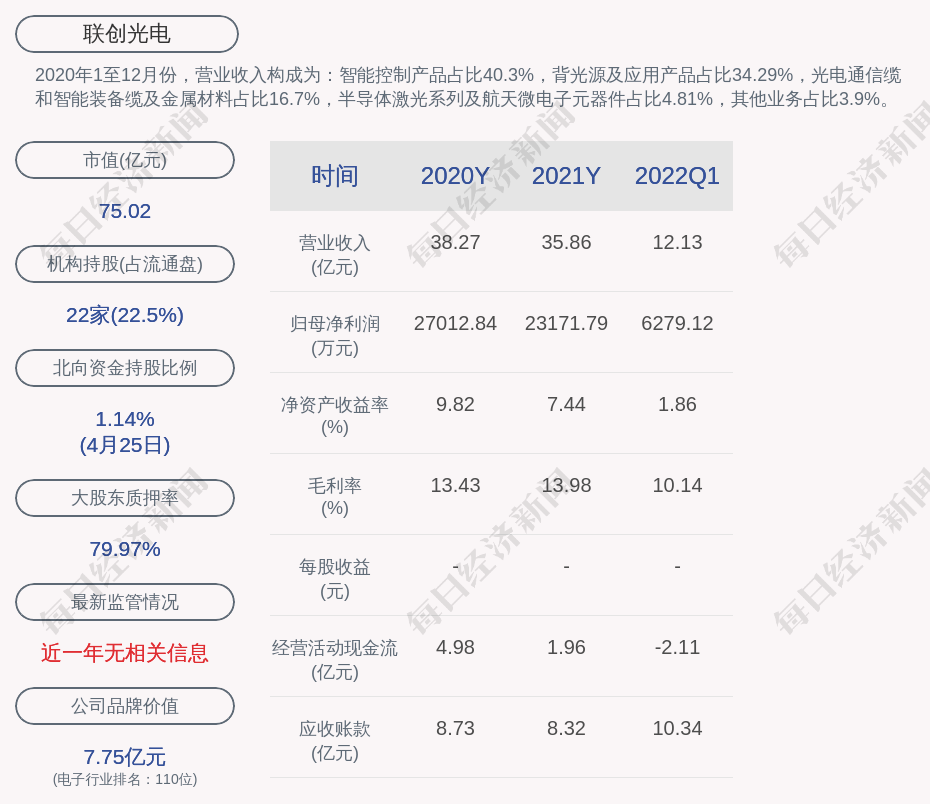This screenshot has height=804, width=930.
Task: Select the 2022Q1 column header
Action: [677, 176]
